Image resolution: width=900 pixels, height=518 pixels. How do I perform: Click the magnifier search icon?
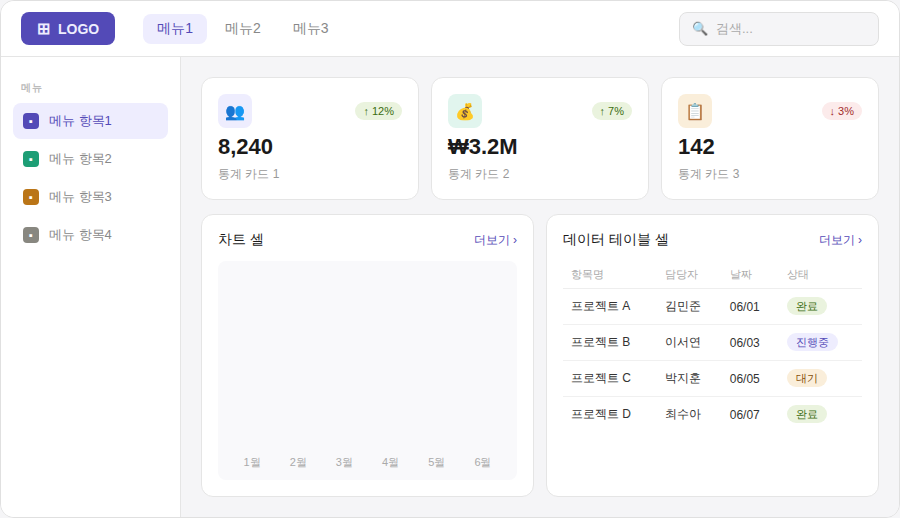699,29
